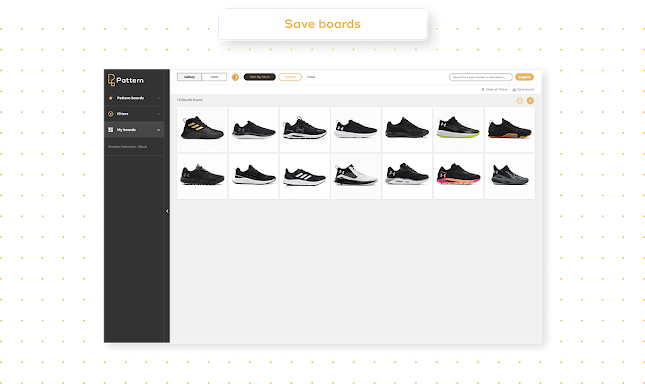Viewport: 645px width, 384px height.
Task: Click the Clear link in the toolbar
Action: [x=311, y=77]
